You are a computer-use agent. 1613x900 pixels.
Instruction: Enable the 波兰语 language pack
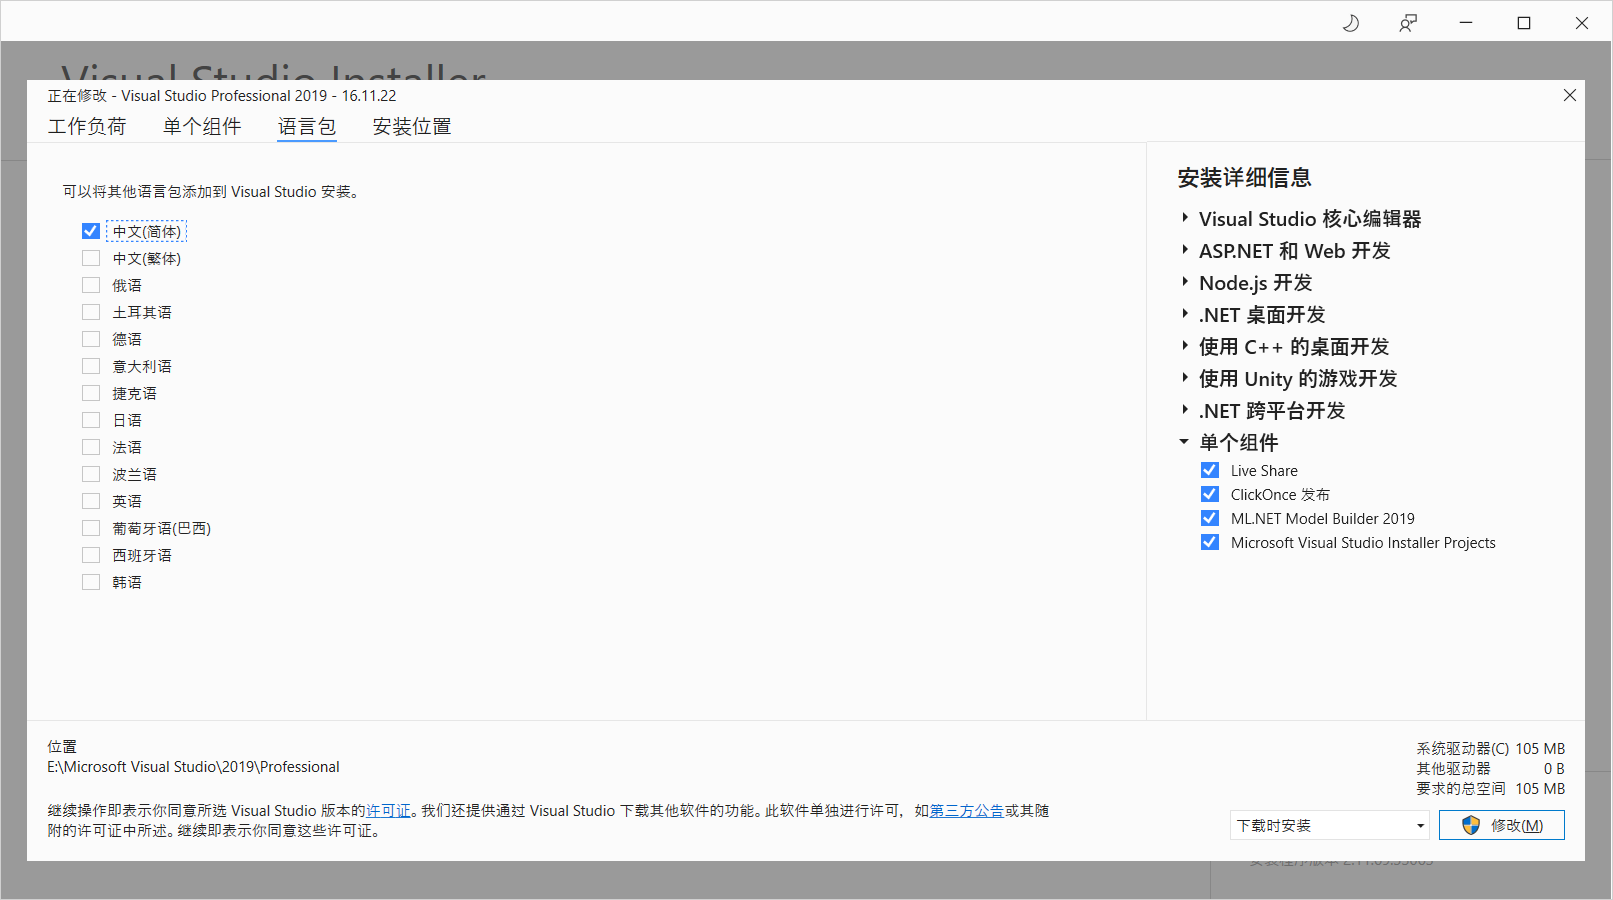coord(91,474)
